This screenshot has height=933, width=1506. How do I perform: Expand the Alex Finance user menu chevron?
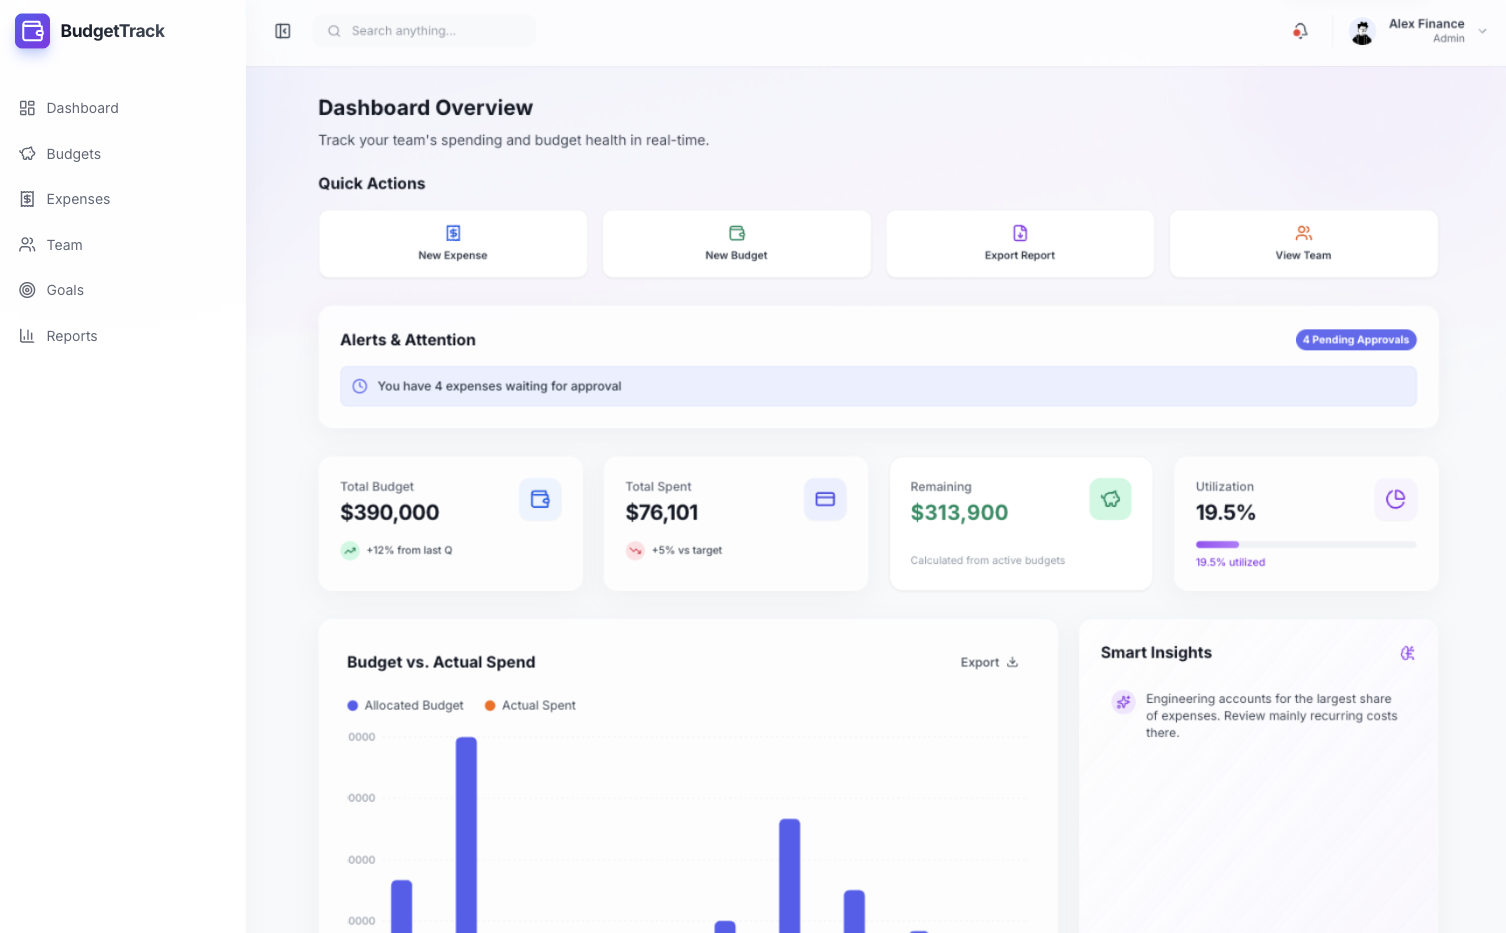pyautogui.click(x=1483, y=31)
